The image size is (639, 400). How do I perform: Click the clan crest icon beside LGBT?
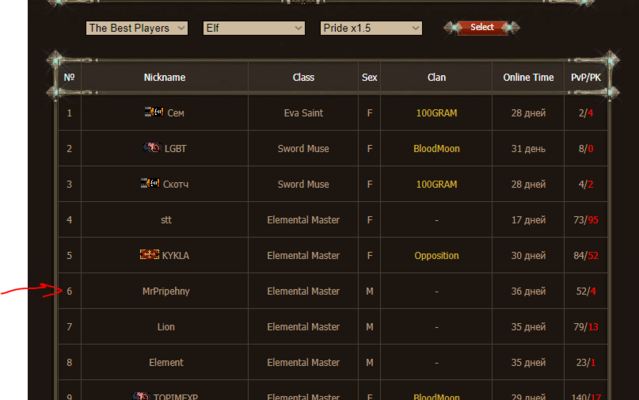point(152,148)
